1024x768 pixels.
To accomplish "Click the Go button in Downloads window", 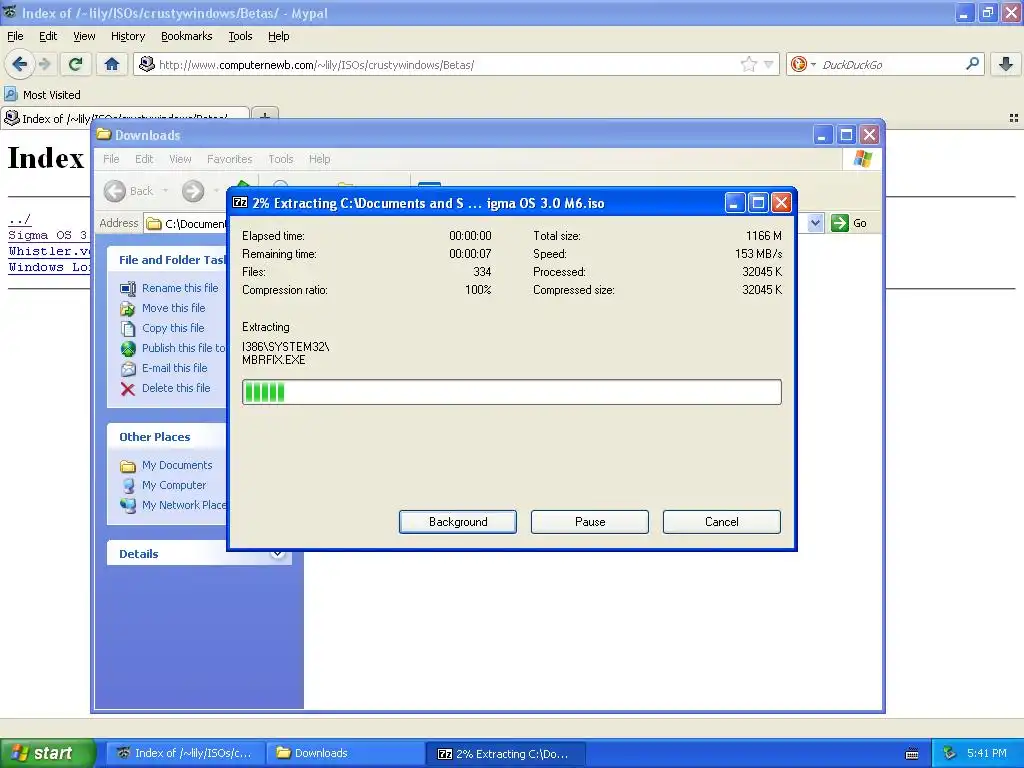I will 850,223.
